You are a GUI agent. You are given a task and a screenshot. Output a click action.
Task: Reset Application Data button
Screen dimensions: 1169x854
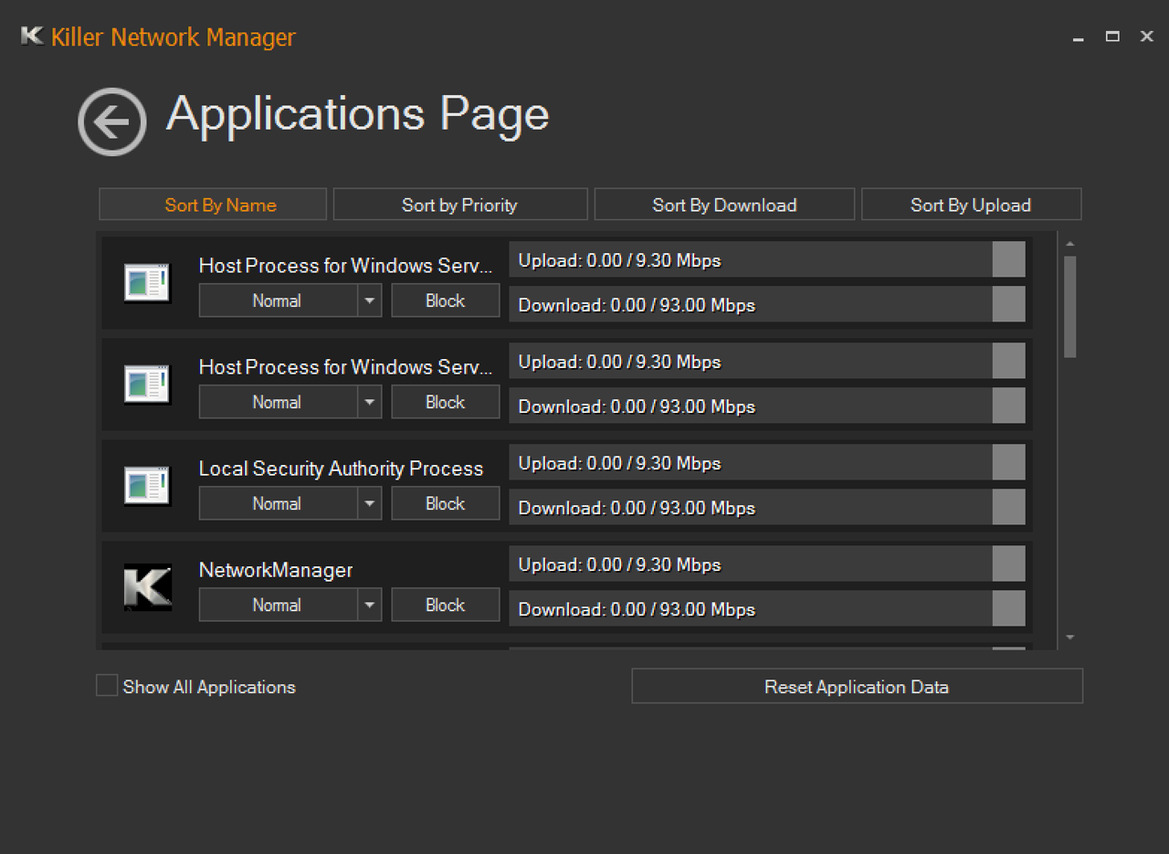pyautogui.click(x=857, y=686)
